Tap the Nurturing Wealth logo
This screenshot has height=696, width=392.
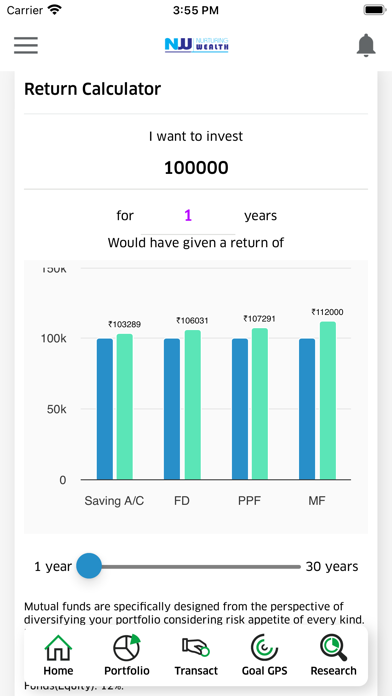(196, 45)
